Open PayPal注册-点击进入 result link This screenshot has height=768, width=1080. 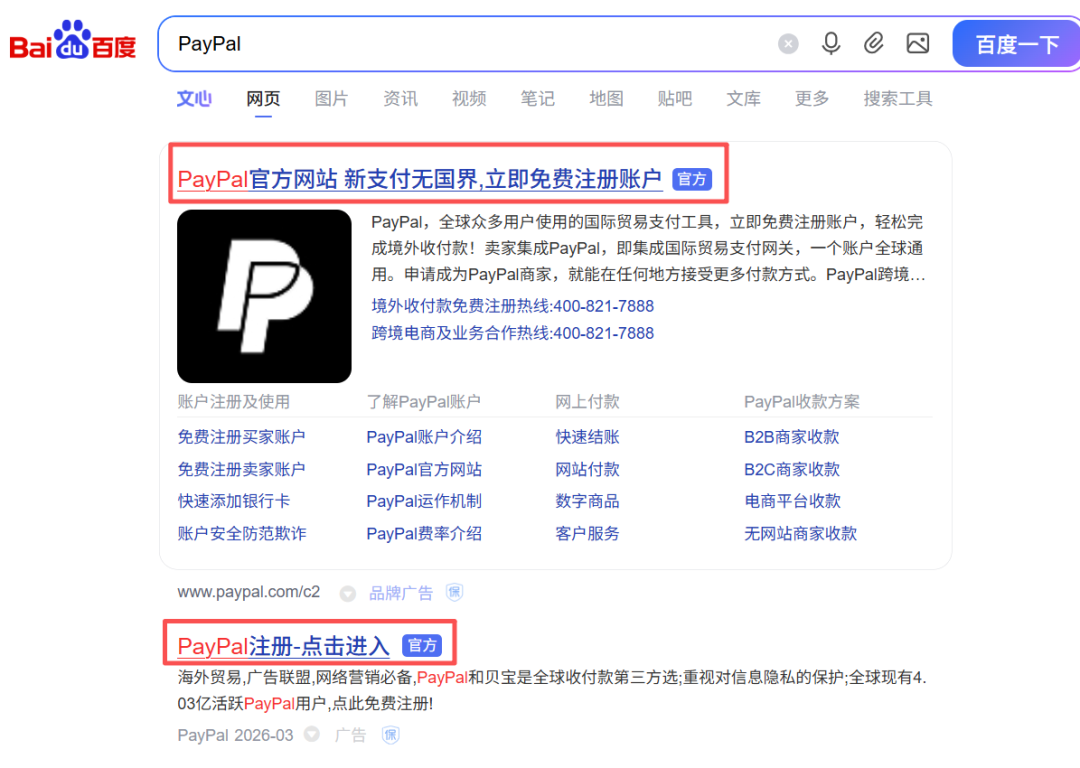[x=283, y=646]
